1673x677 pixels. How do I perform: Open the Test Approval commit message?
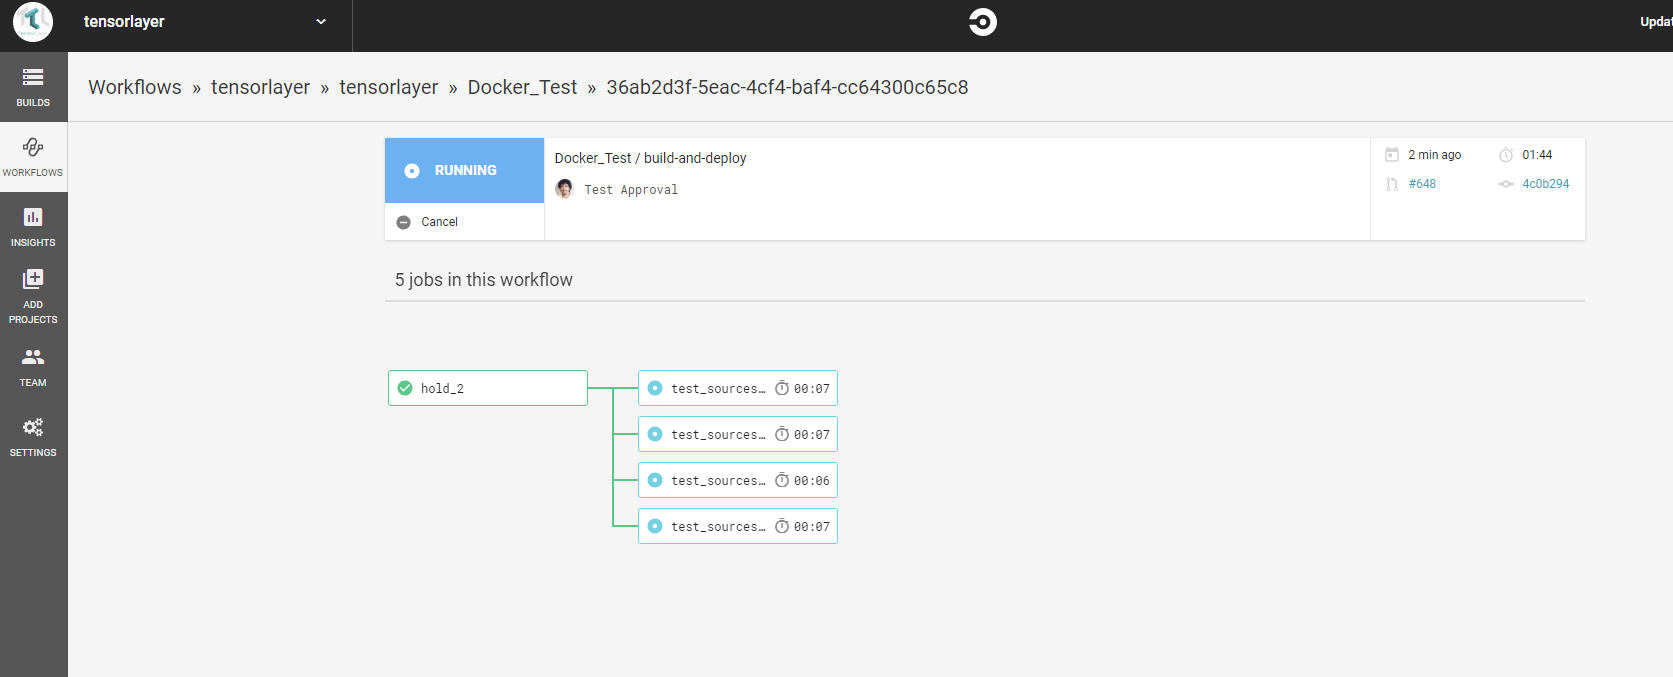[631, 190]
